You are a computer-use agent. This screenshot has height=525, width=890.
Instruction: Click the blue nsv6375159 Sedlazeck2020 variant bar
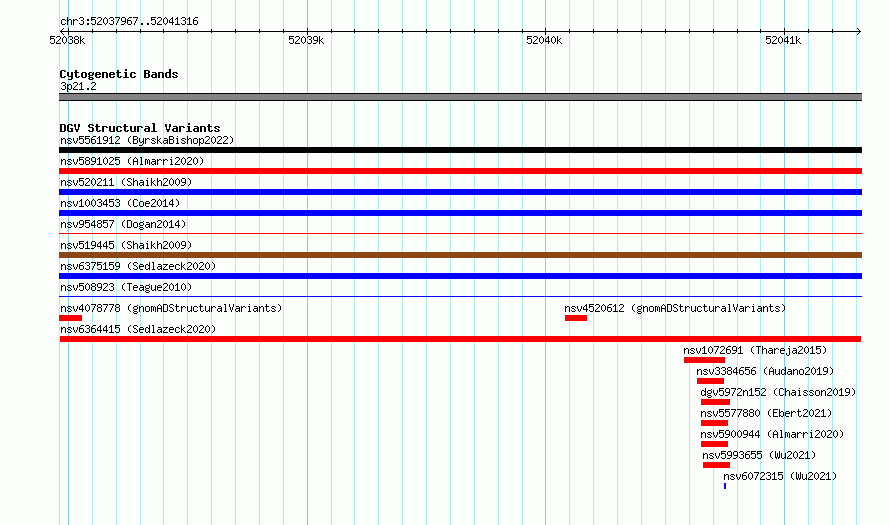[460, 276]
